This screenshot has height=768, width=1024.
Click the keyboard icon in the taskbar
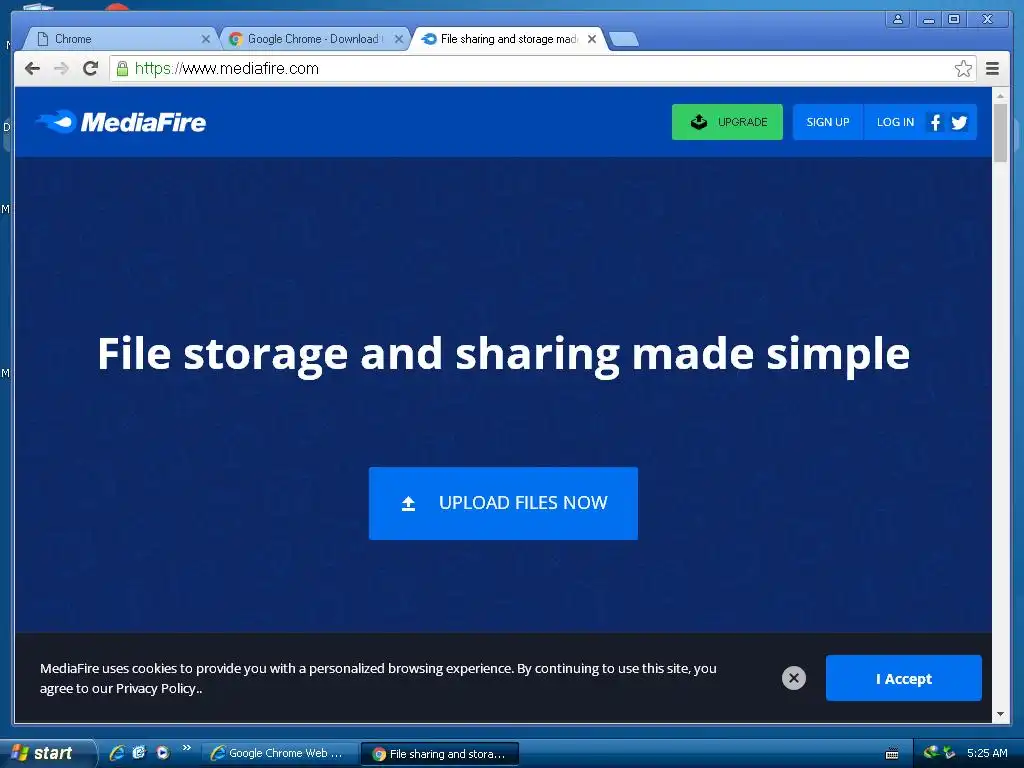pyautogui.click(x=891, y=754)
